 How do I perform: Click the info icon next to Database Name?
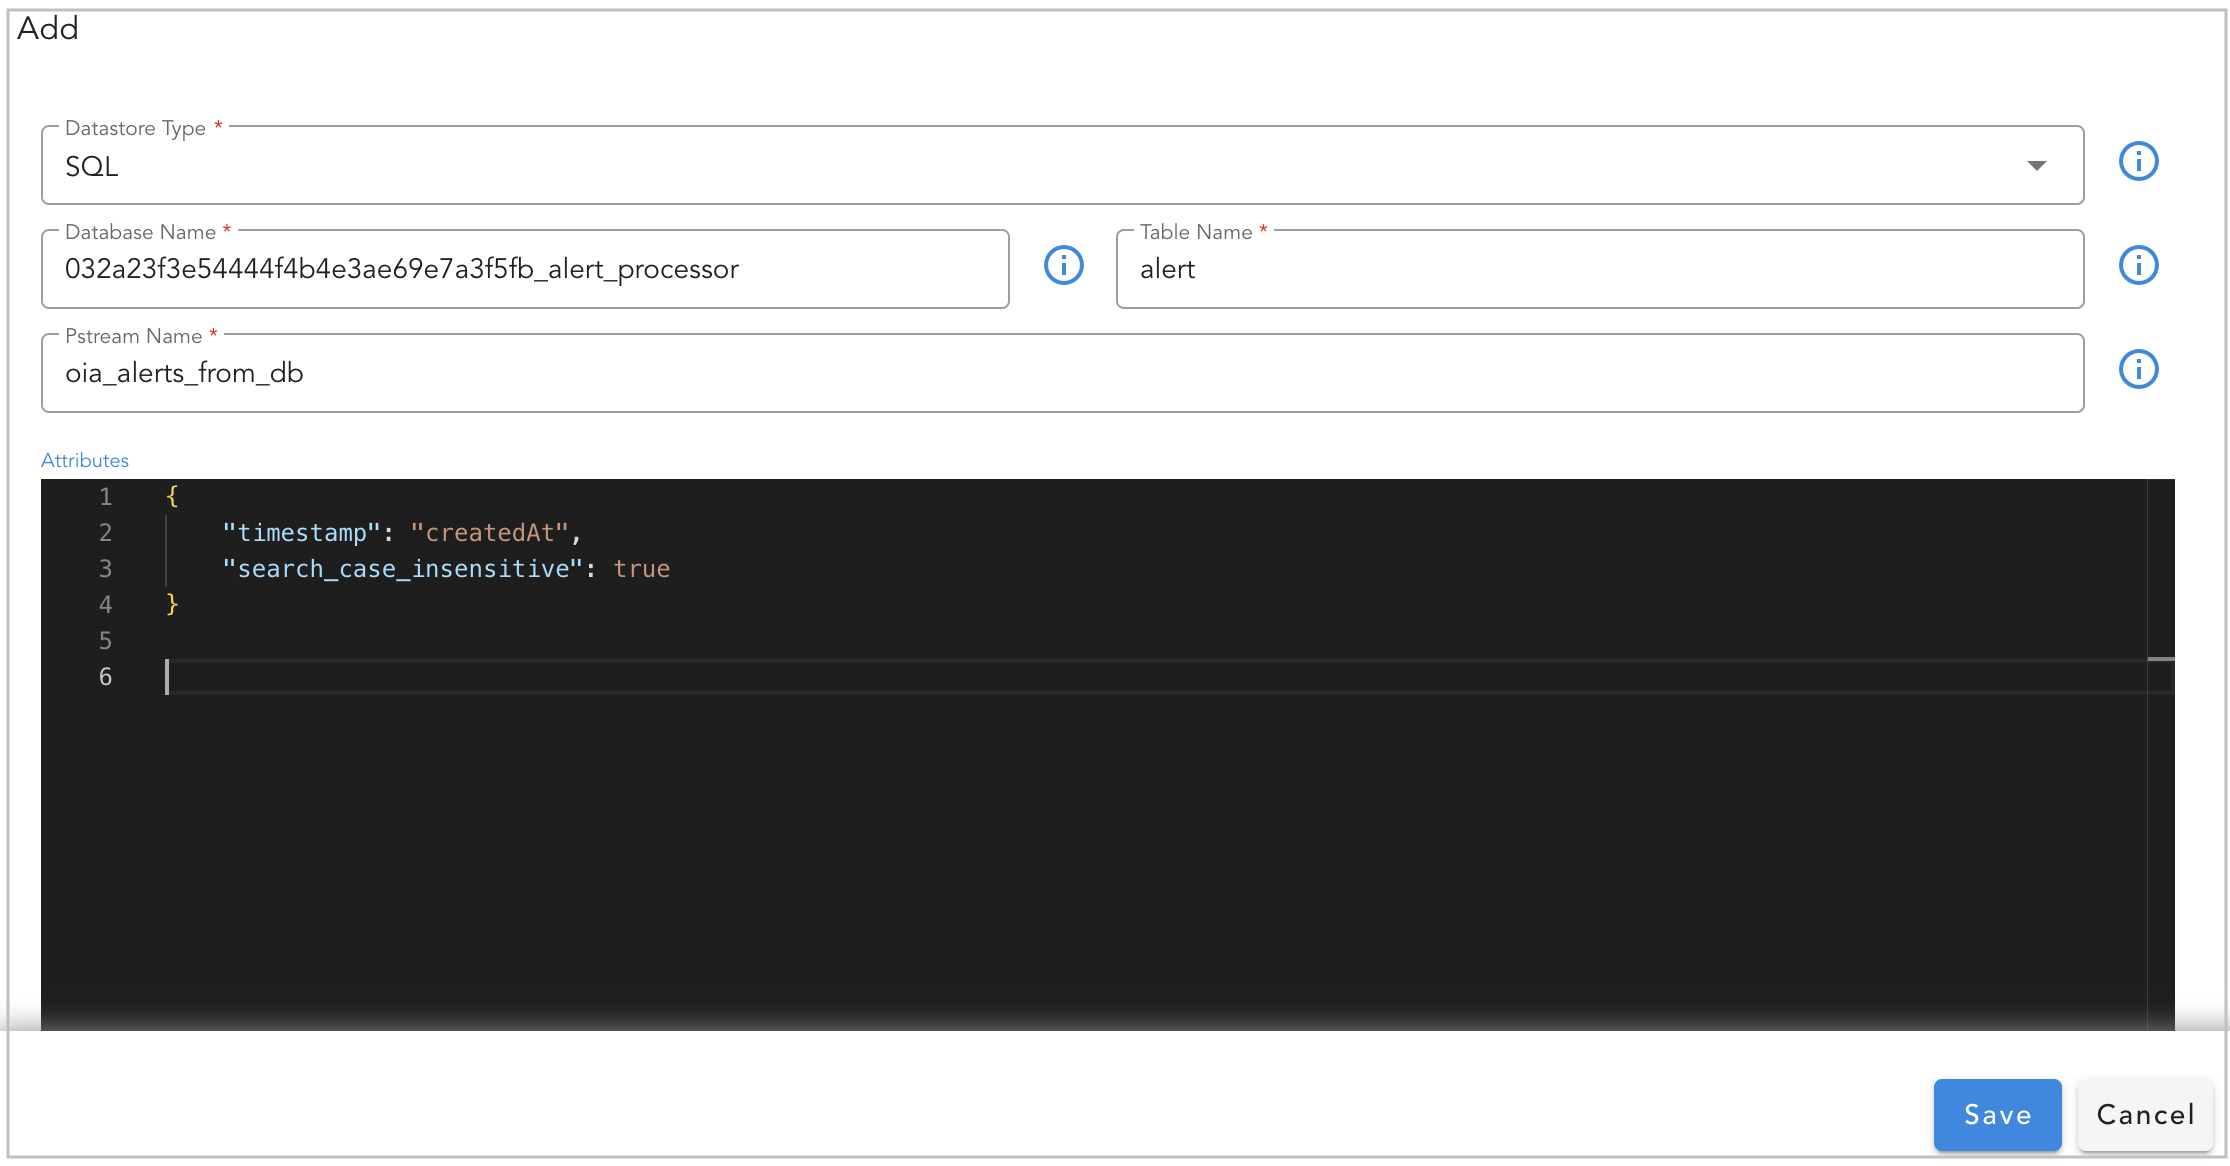(x=1063, y=265)
